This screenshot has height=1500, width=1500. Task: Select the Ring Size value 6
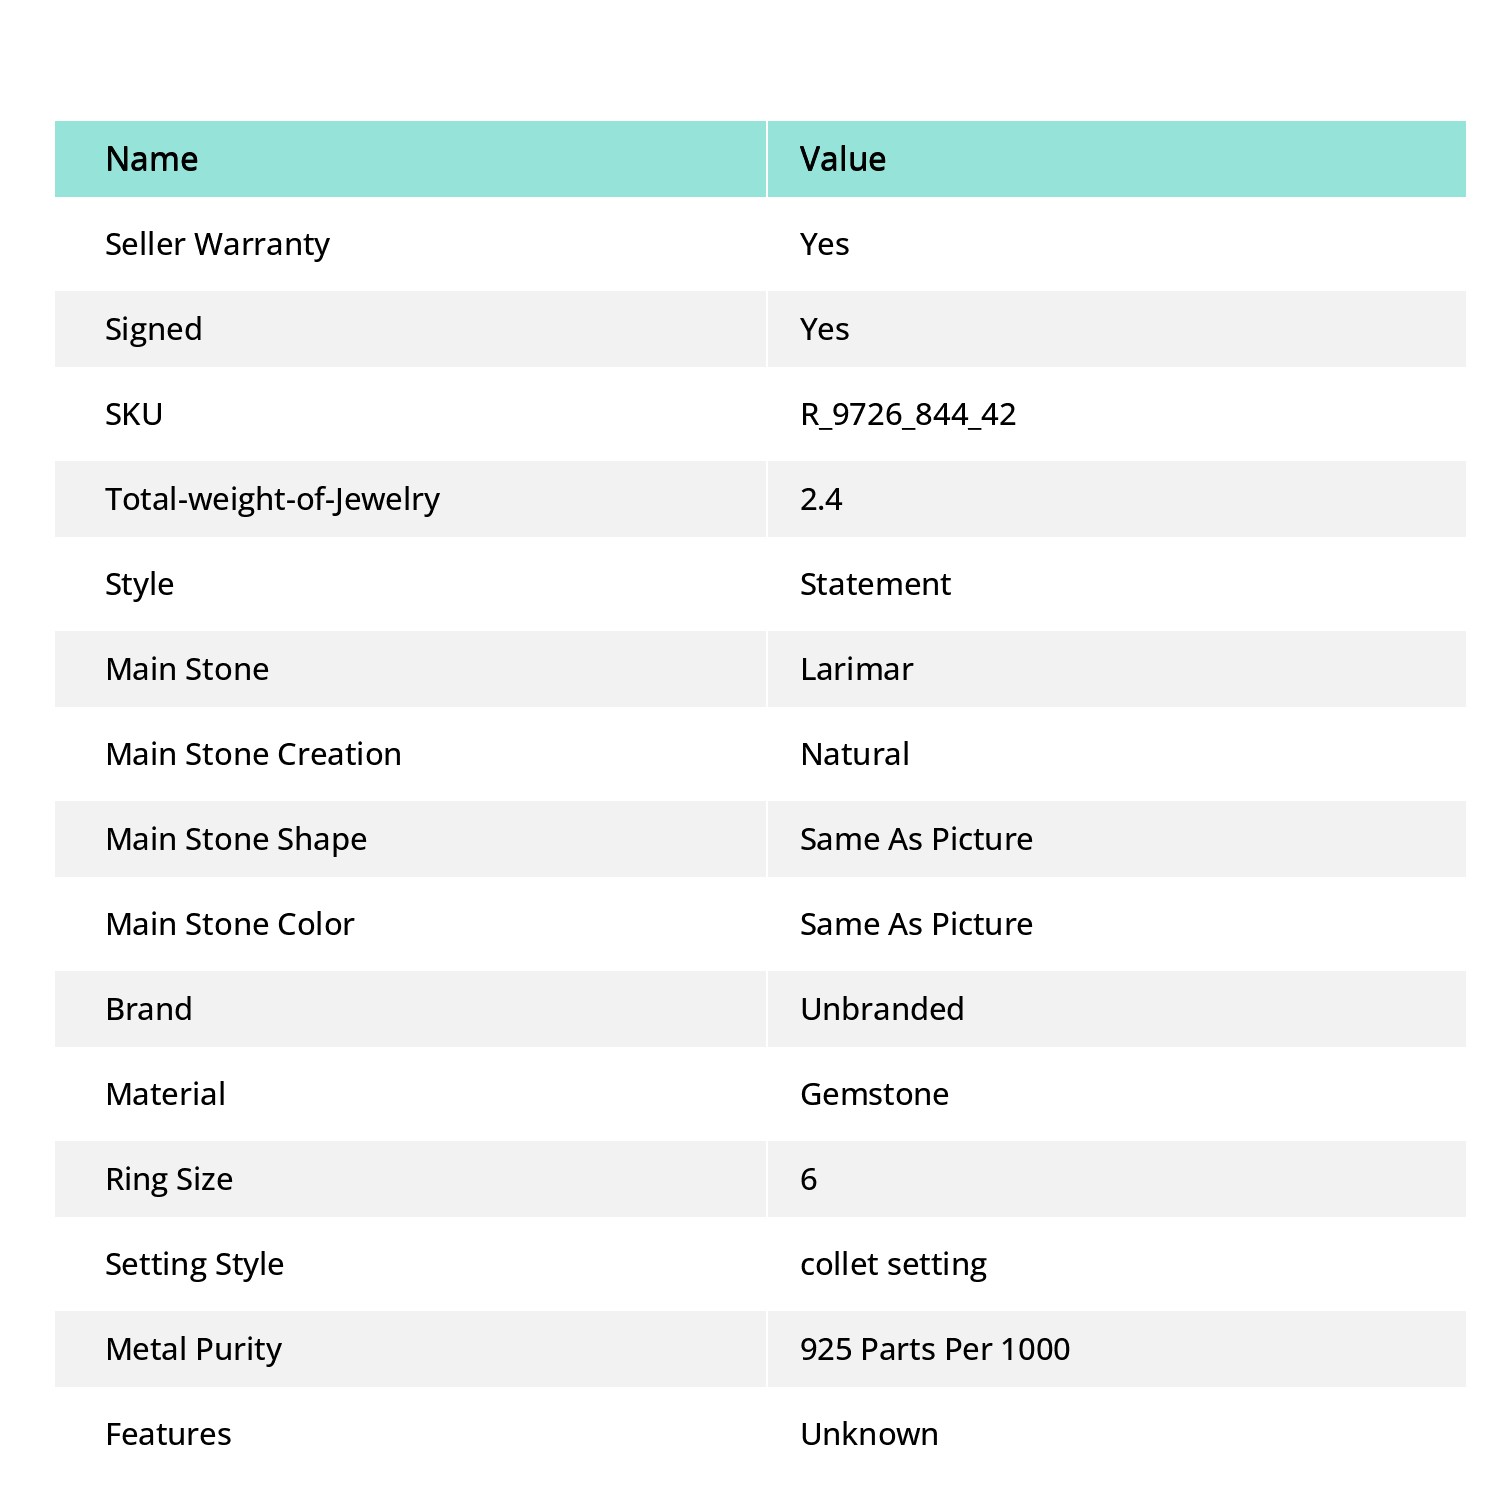coord(809,1179)
